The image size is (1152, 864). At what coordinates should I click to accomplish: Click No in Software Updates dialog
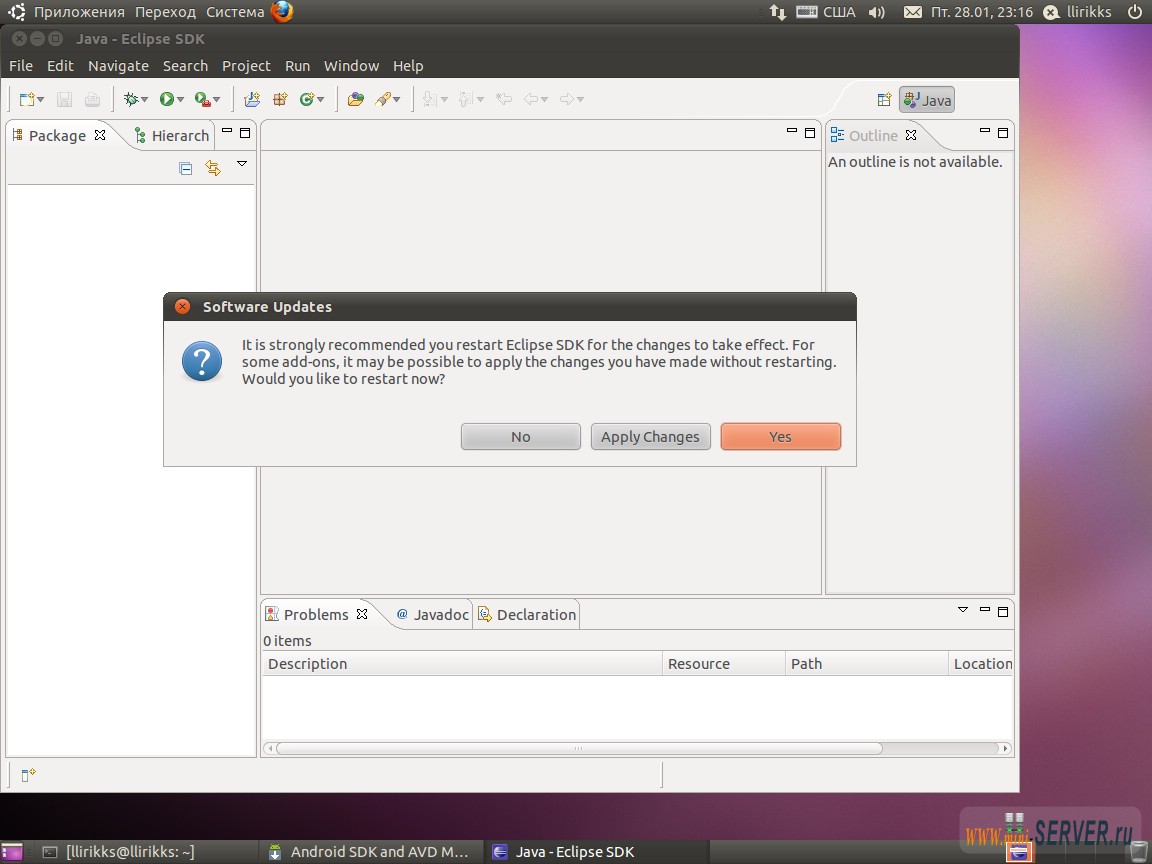(x=520, y=436)
